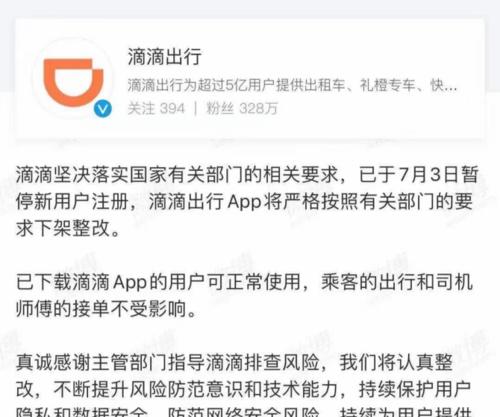Select the second paragraph about 已下载滴滴App
This screenshot has height=417, width=500.
[x=244, y=296]
